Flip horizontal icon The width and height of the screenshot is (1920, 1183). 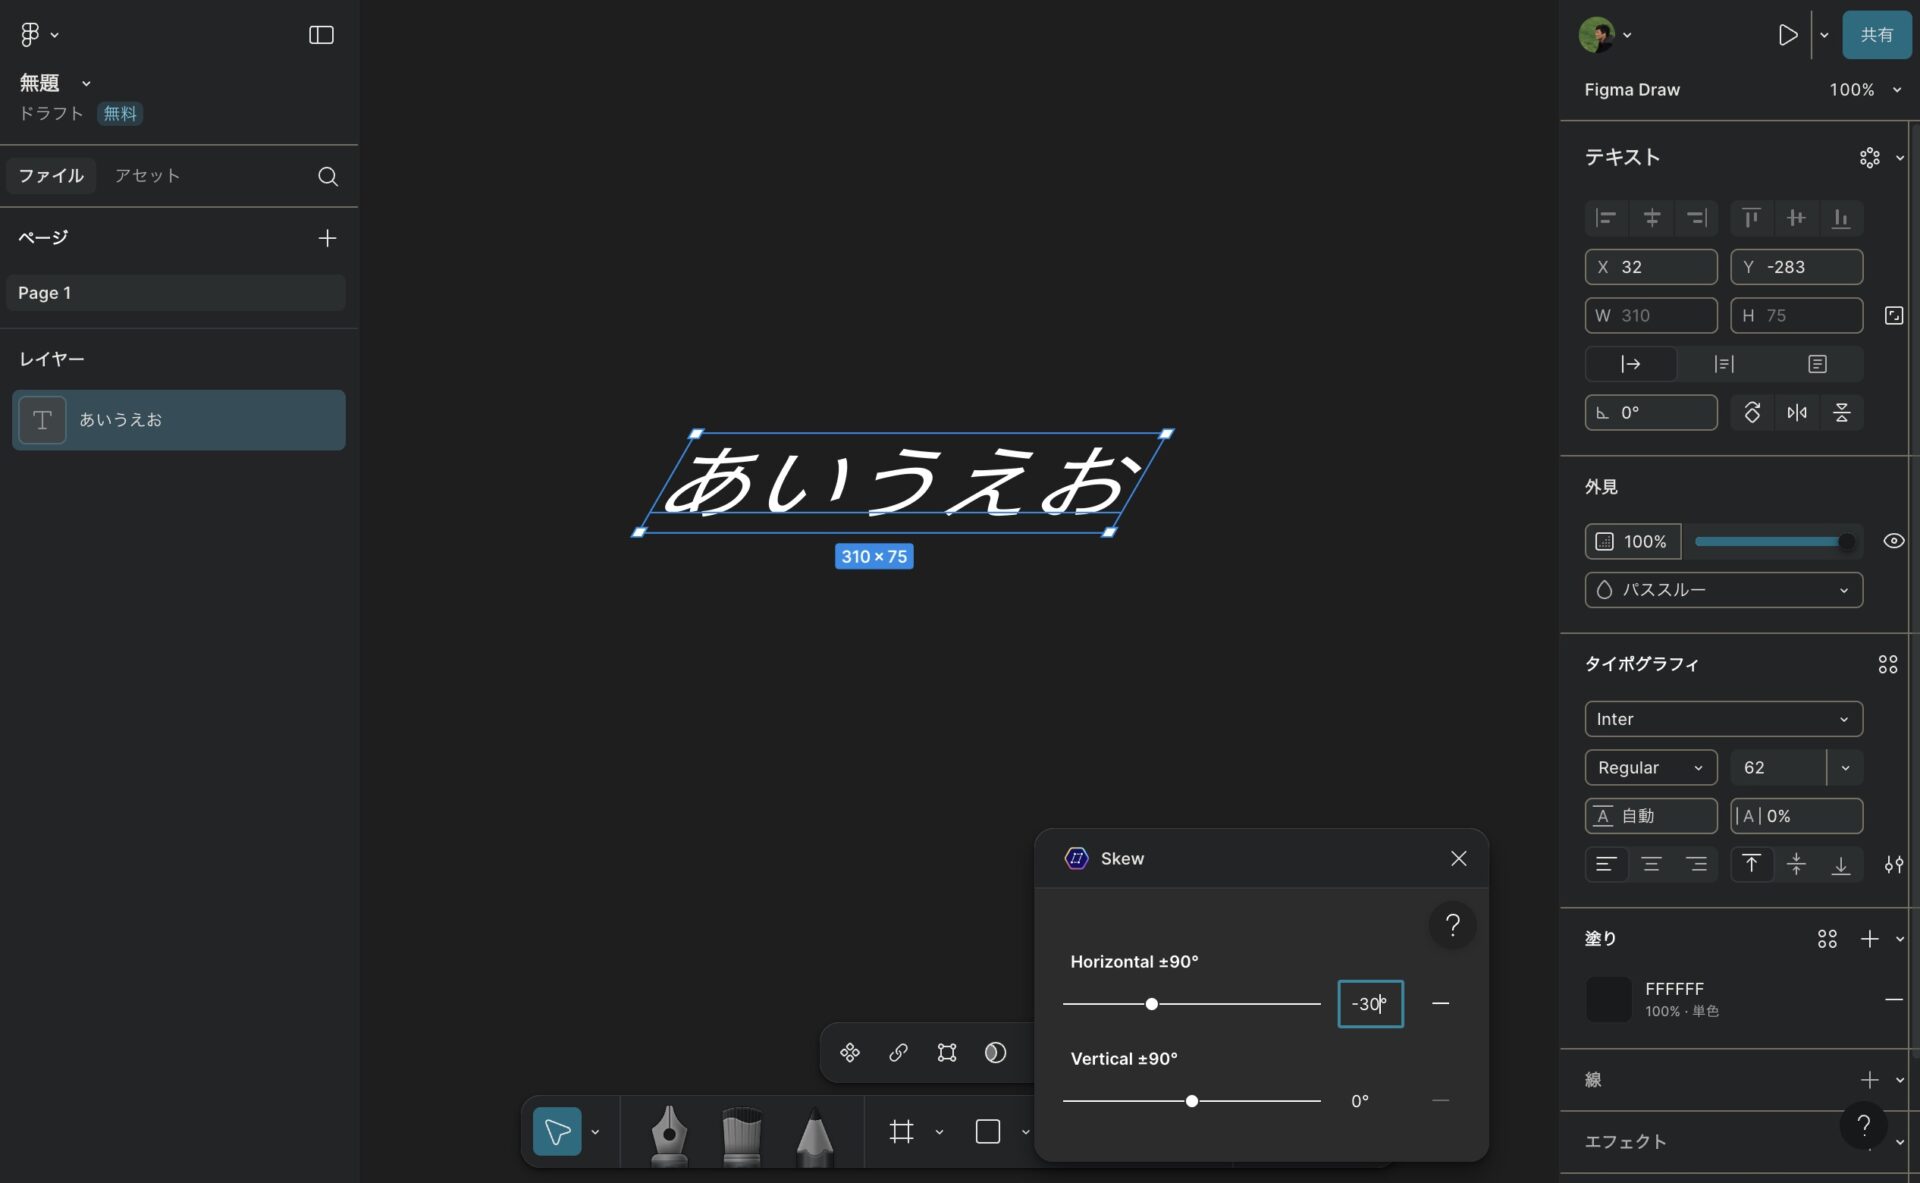click(x=1797, y=412)
